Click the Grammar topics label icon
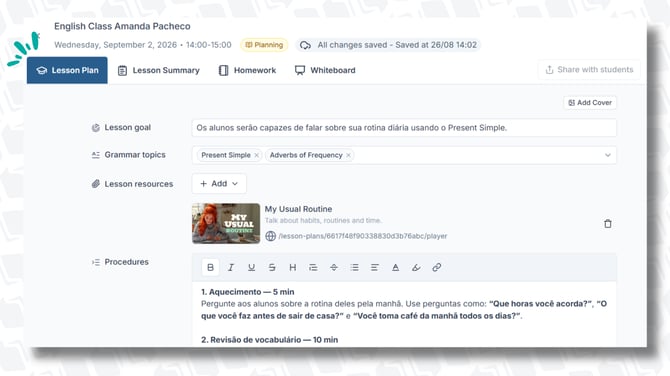This screenshot has width=670, height=376. (96, 155)
